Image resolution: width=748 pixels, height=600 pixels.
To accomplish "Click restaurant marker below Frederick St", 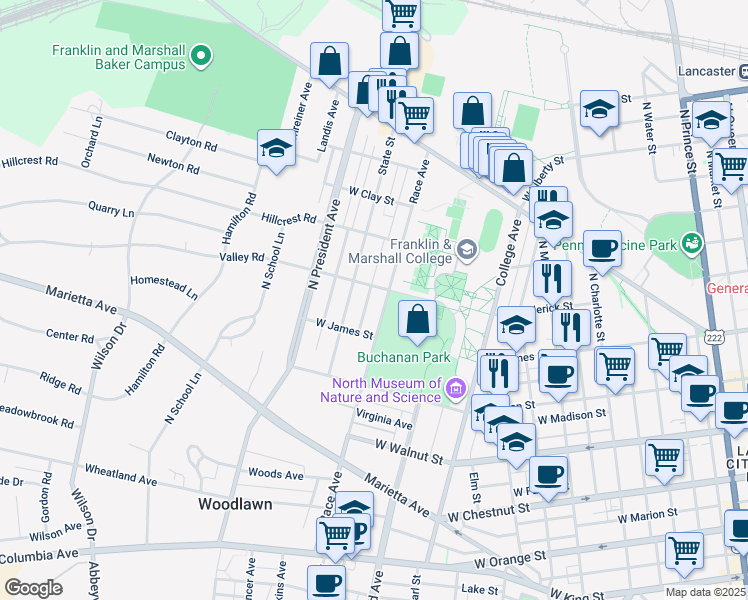I will (571, 328).
